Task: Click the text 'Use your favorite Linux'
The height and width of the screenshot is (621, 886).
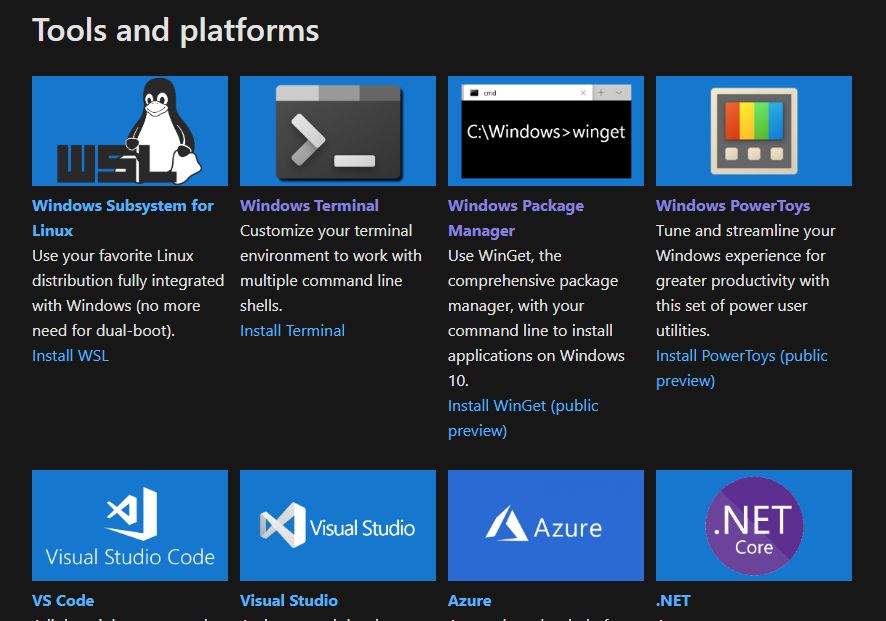Action: (113, 255)
